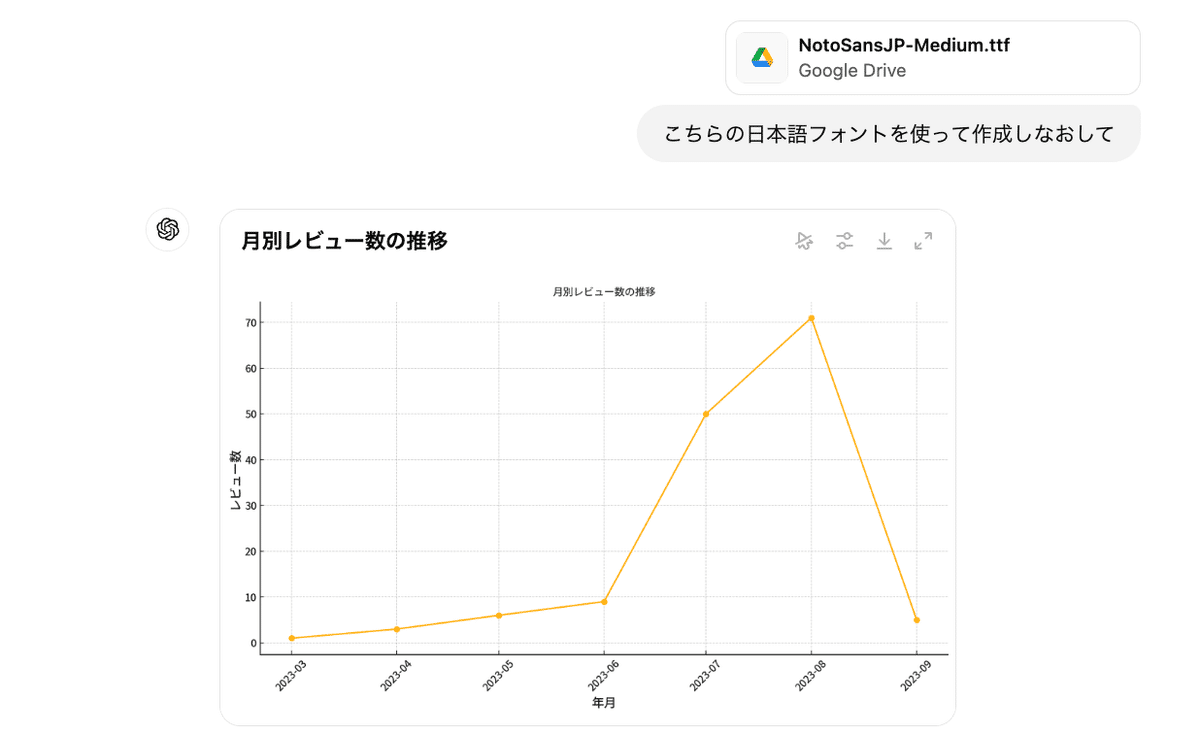Select the user message about 日本語フォント
The height and width of the screenshot is (734, 1200).
[888, 133]
